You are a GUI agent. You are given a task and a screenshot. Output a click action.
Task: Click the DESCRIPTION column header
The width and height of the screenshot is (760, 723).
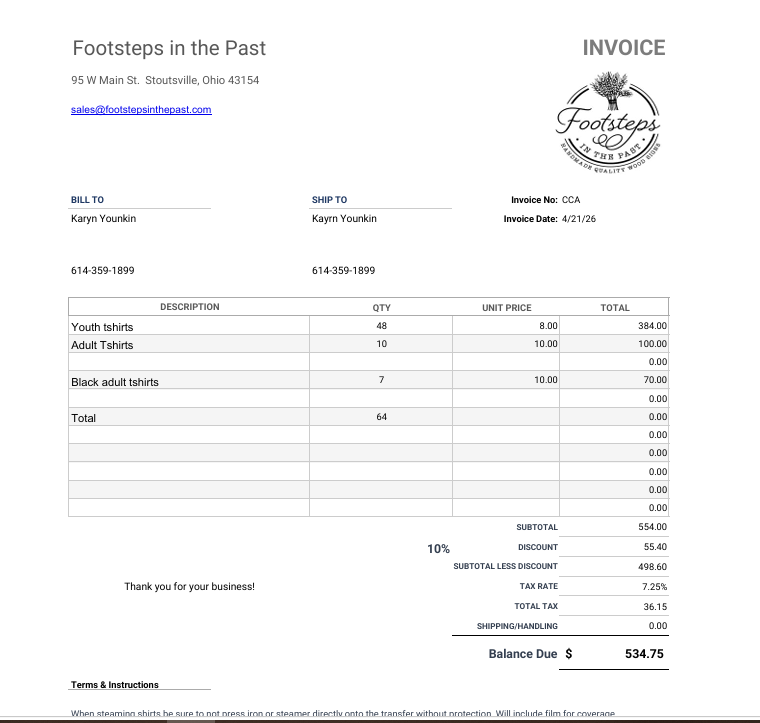[x=190, y=307]
